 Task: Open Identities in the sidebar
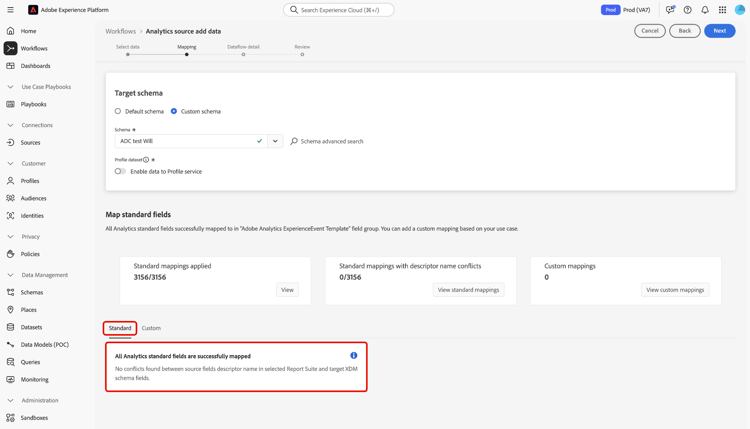[32, 216]
